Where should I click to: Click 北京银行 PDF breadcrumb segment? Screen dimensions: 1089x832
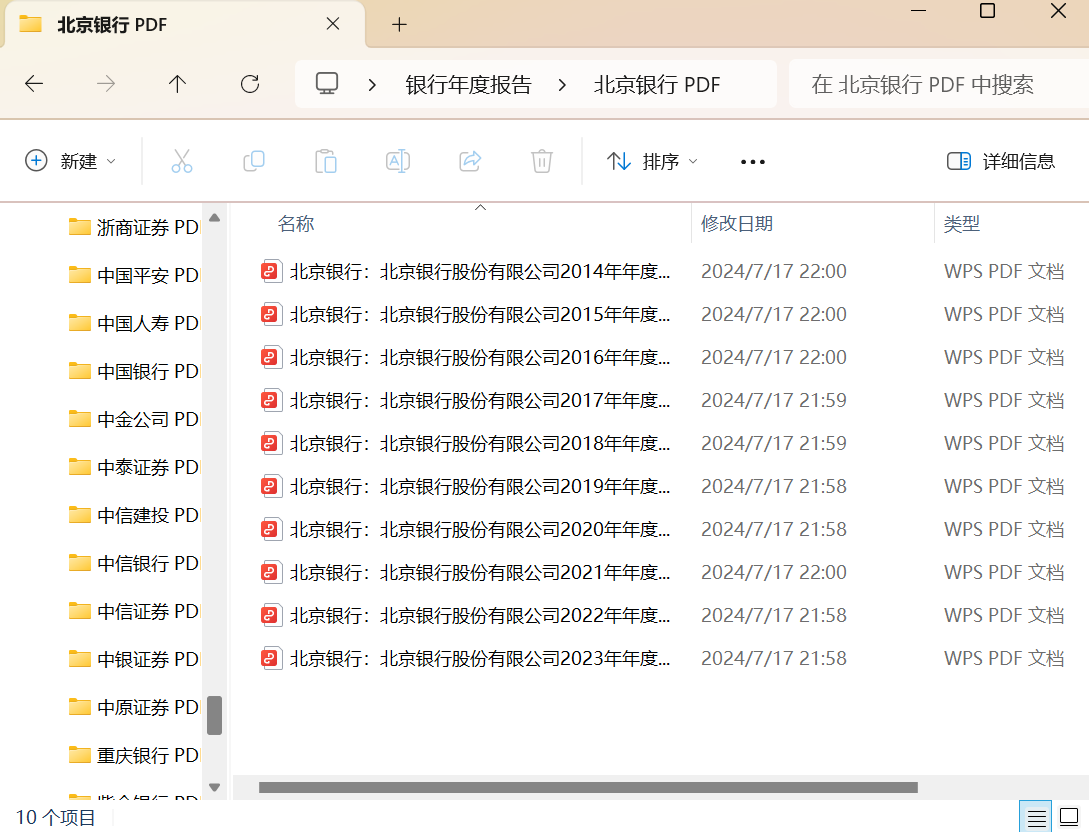coord(656,85)
